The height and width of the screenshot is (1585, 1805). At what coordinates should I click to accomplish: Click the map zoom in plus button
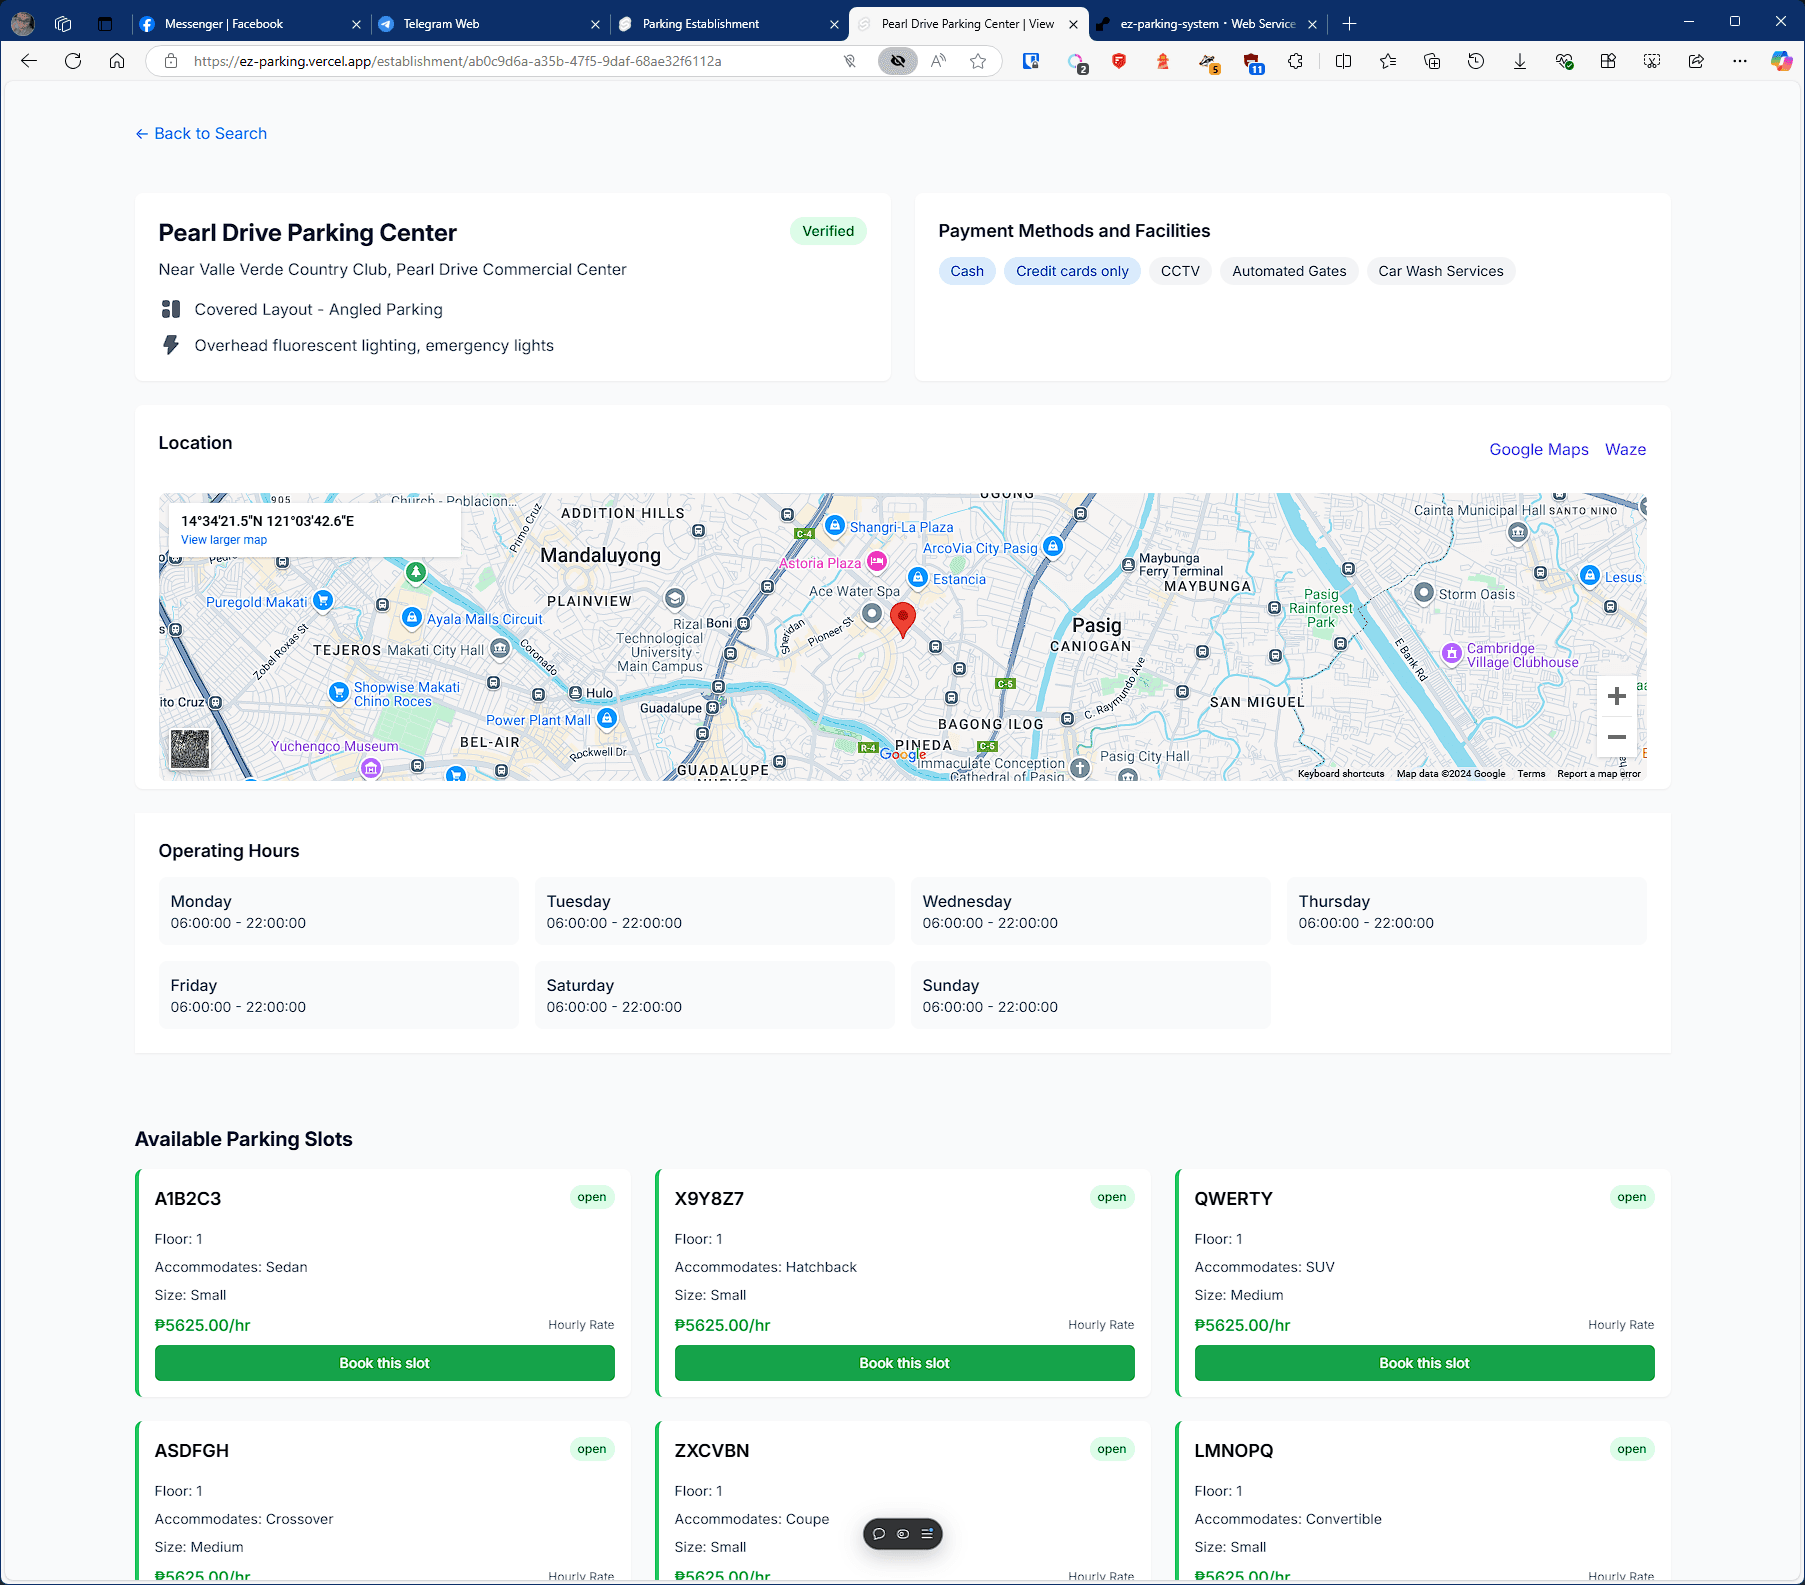tap(1616, 696)
